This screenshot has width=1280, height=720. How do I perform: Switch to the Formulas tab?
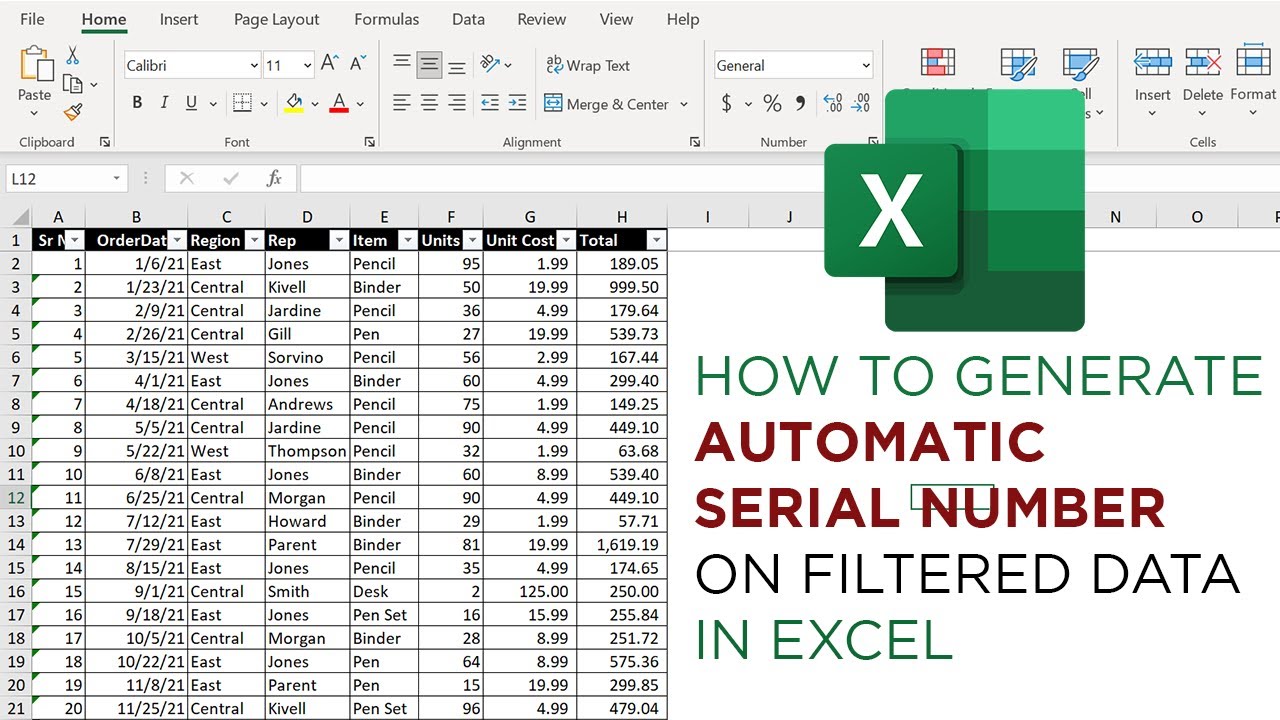(x=386, y=19)
